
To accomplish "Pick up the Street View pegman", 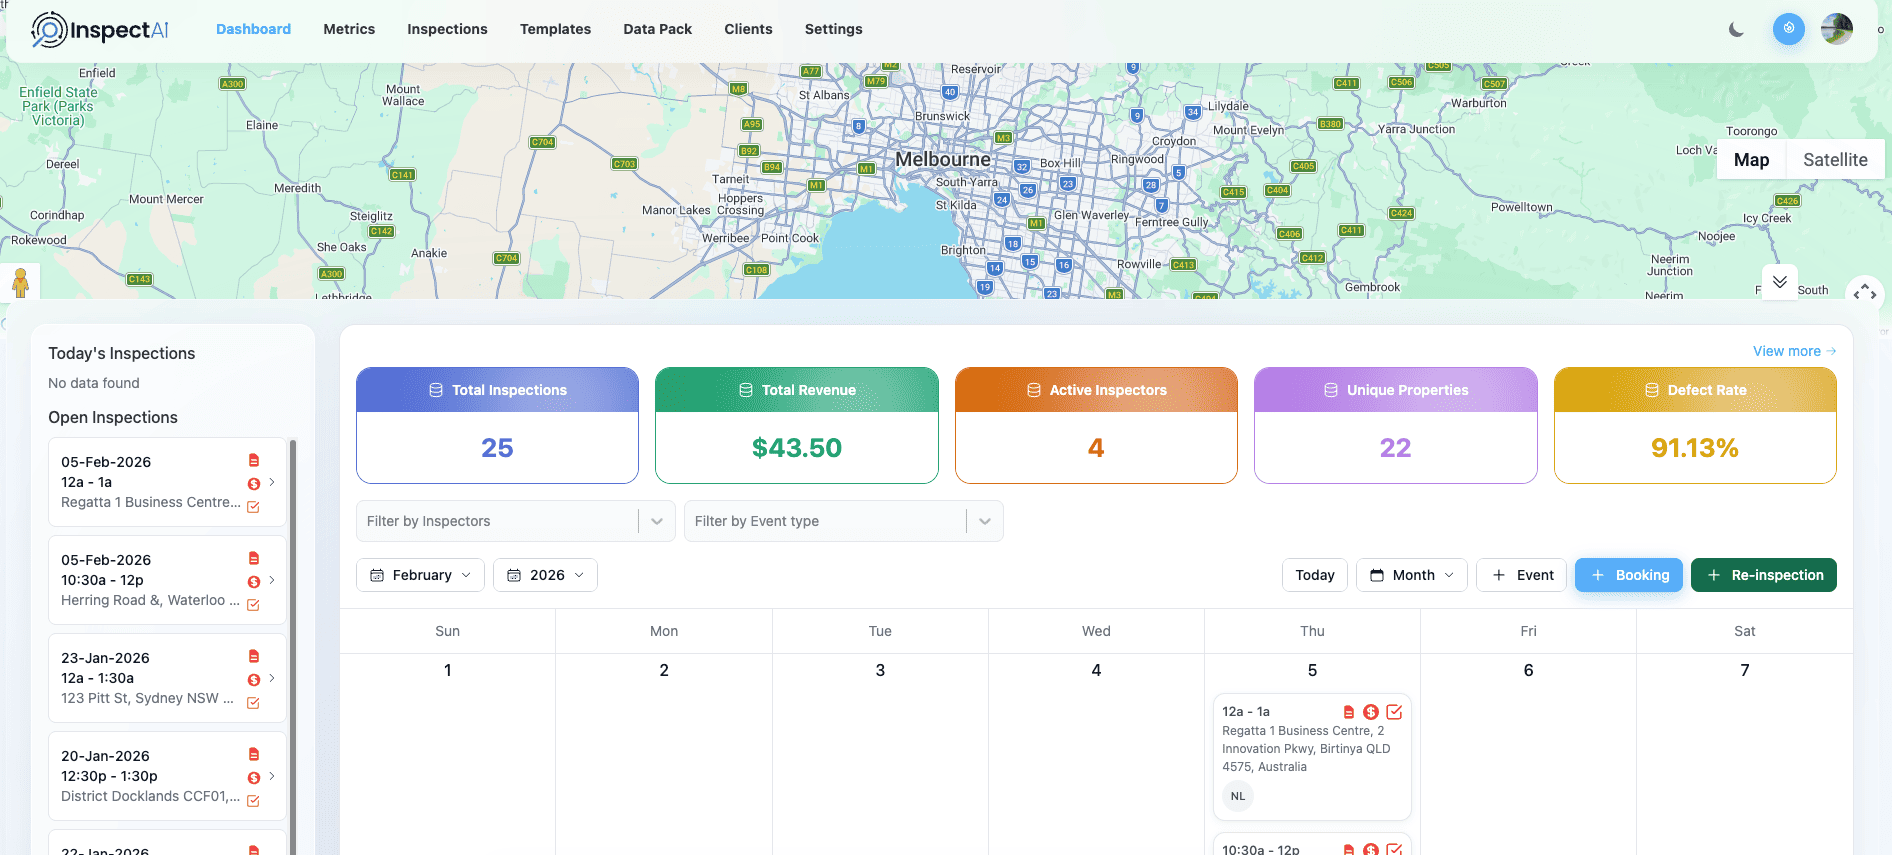I will point(20,282).
